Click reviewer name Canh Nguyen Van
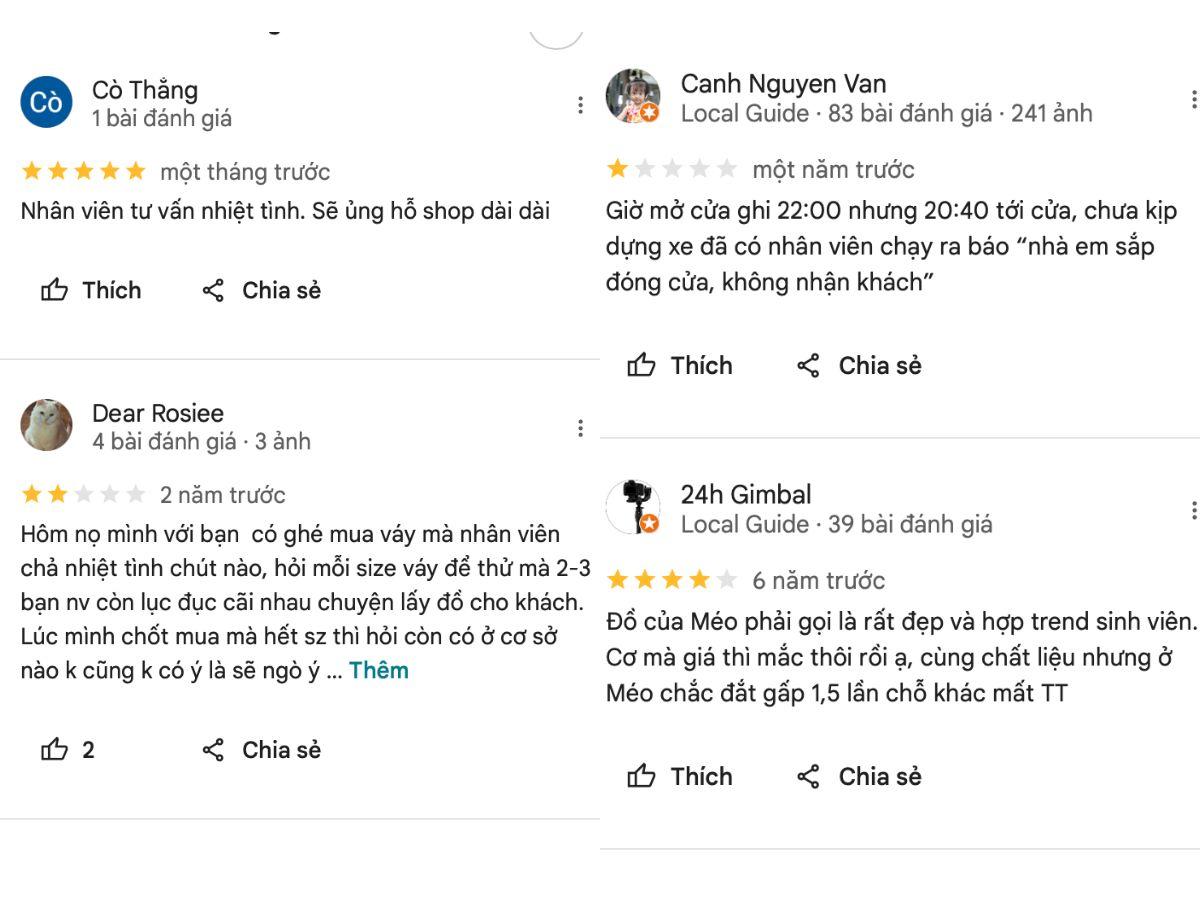Viewport: 1200px width, 900px height. tap(783, 84)
